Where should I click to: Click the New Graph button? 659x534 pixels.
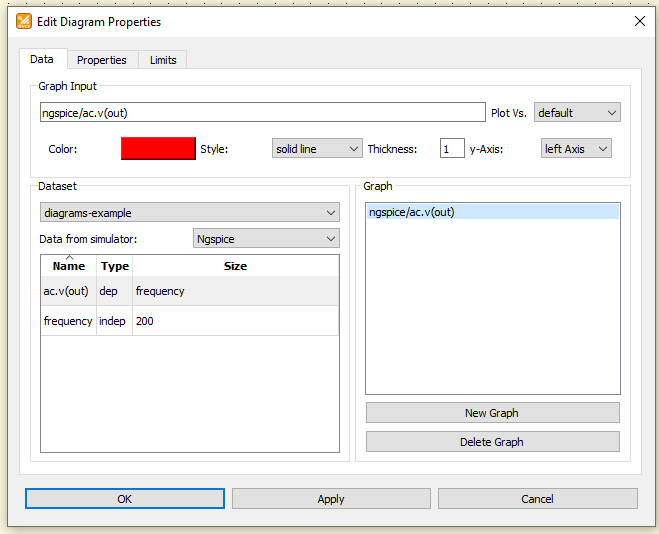coord(493,413)
